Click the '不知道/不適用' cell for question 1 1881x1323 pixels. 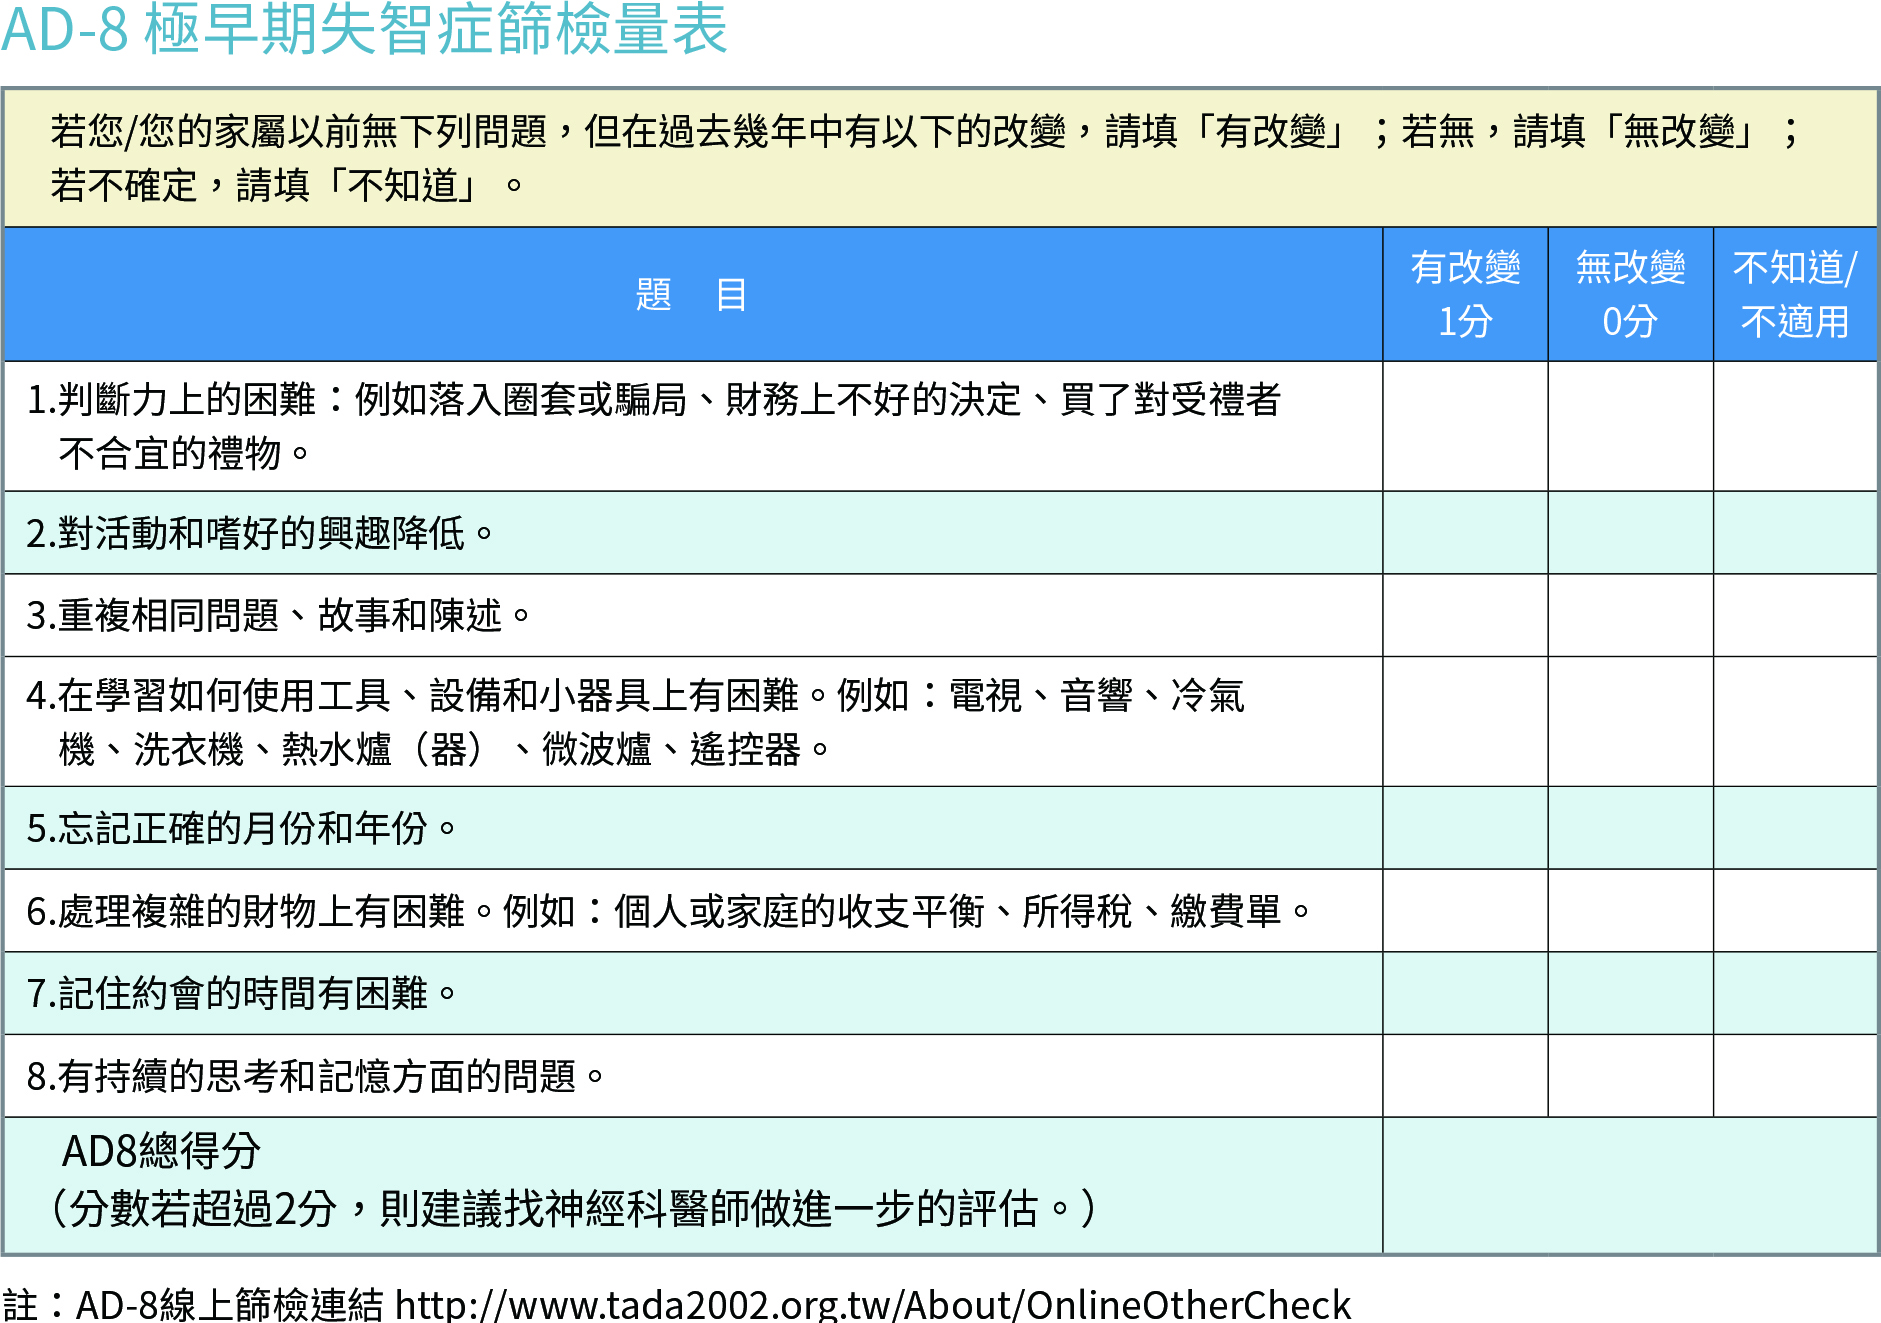coord(1795,426)
